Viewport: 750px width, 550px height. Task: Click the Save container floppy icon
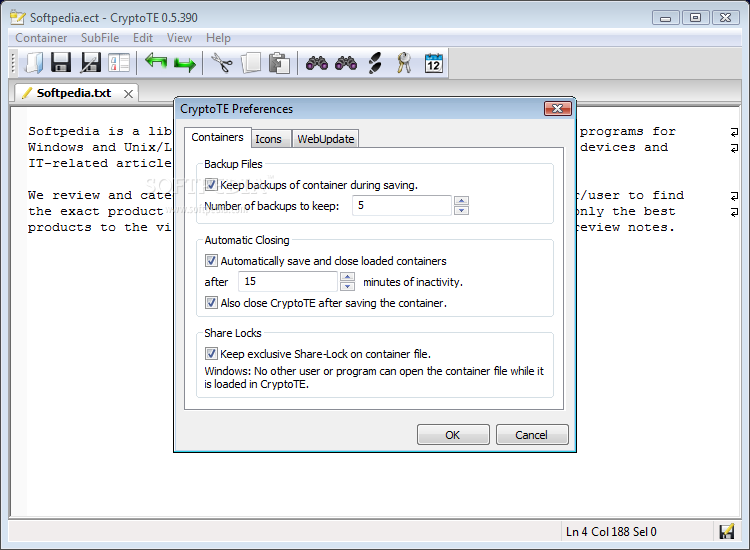click(61, 63)
